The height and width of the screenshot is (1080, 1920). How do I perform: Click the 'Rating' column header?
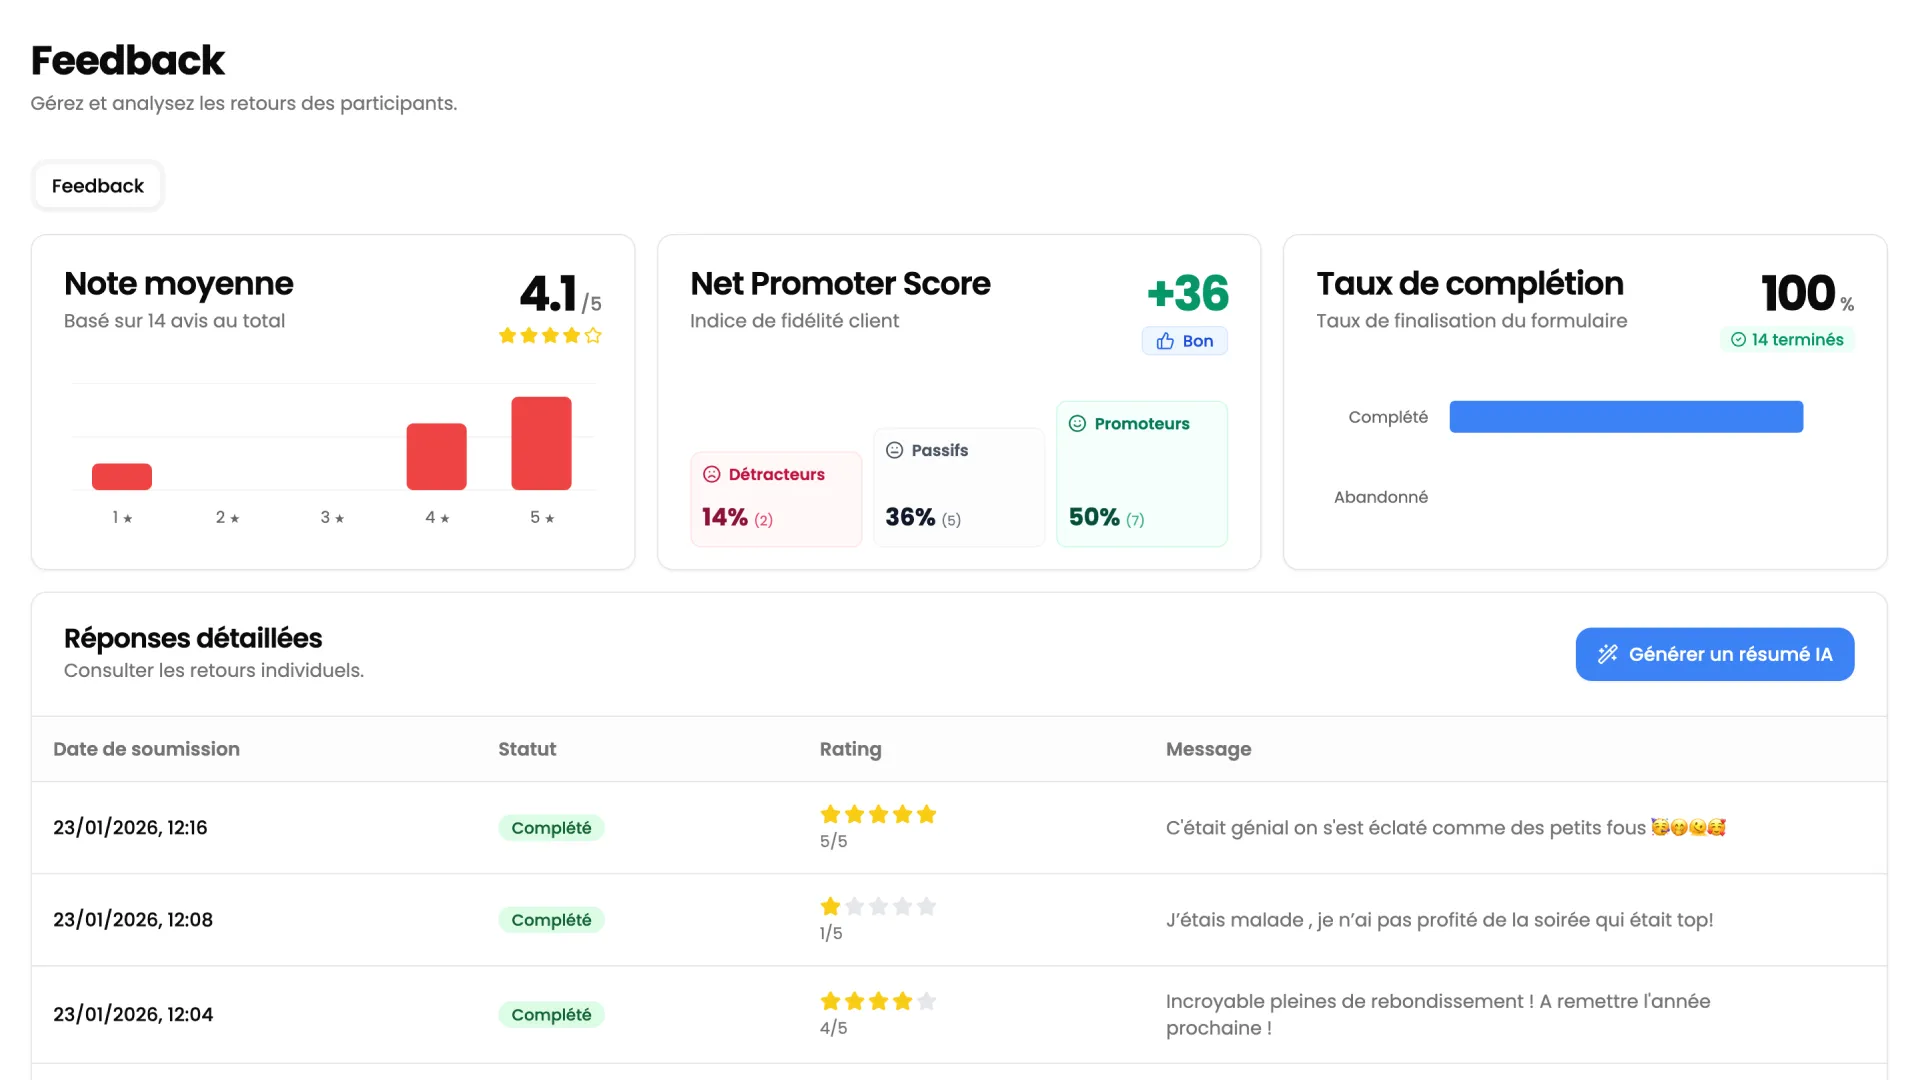850,749
